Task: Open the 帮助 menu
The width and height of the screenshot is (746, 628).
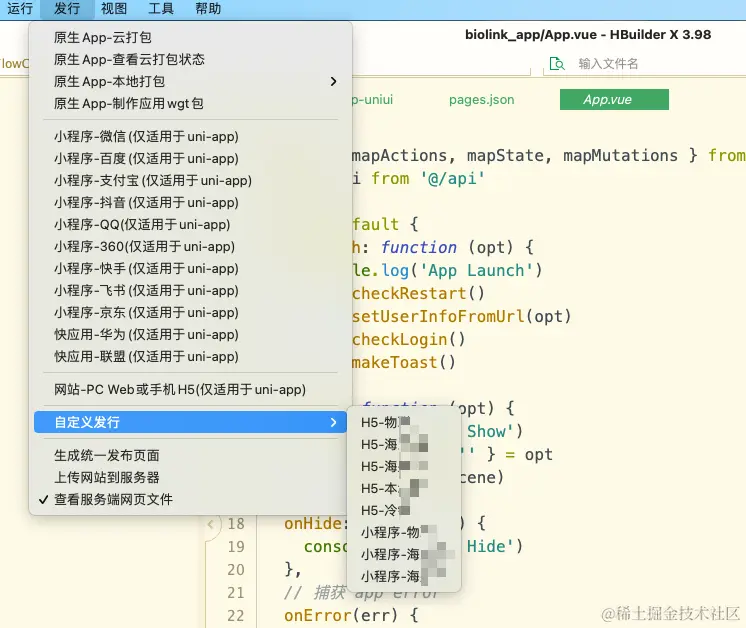Action: 208,9
